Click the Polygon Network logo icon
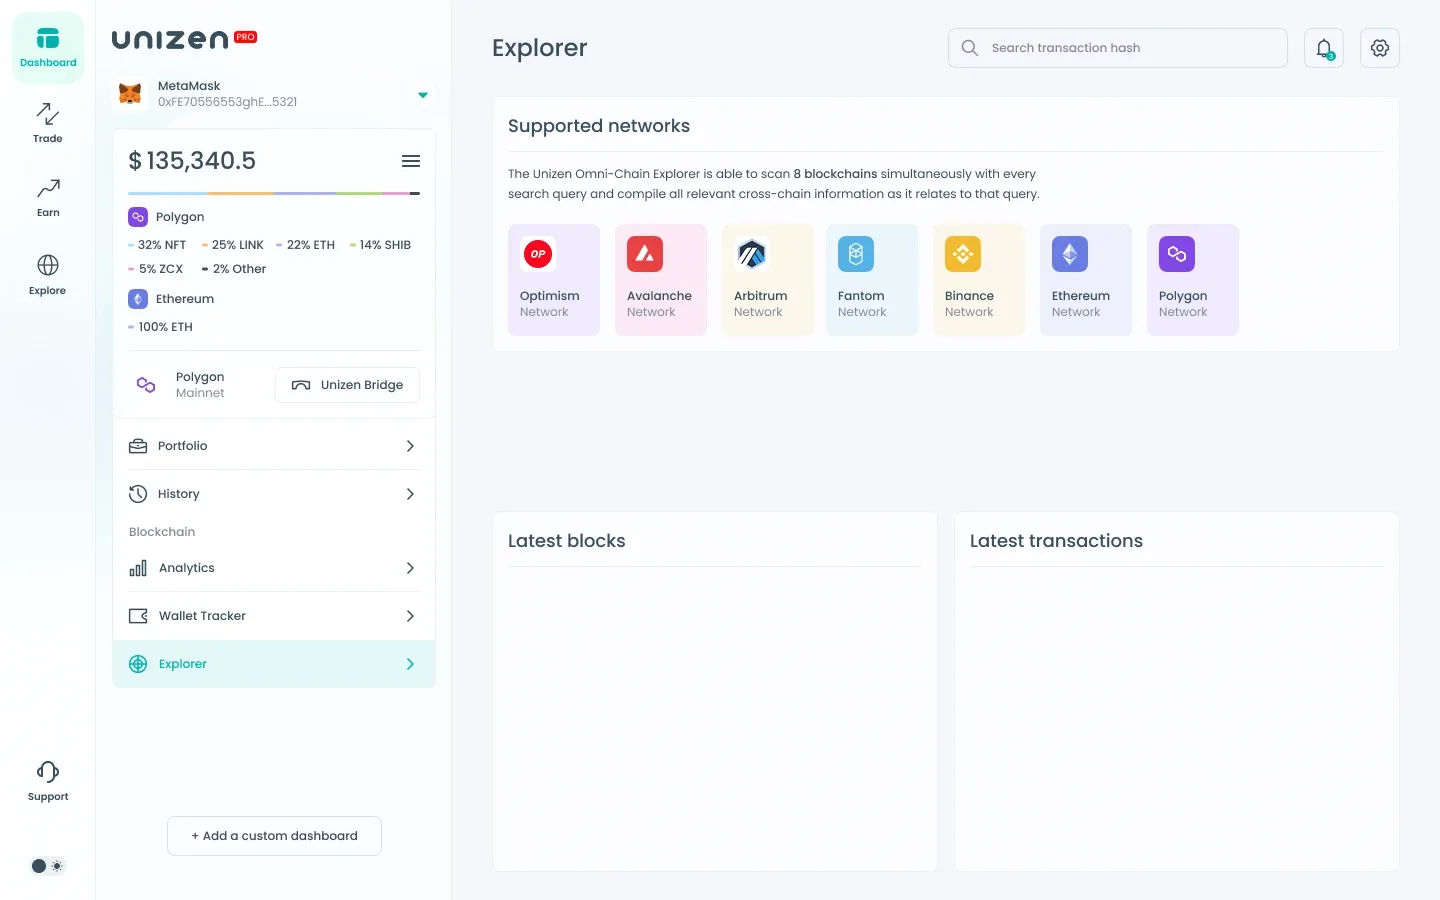Viewport: 1440px width, 900px height. pos(1177,254)
